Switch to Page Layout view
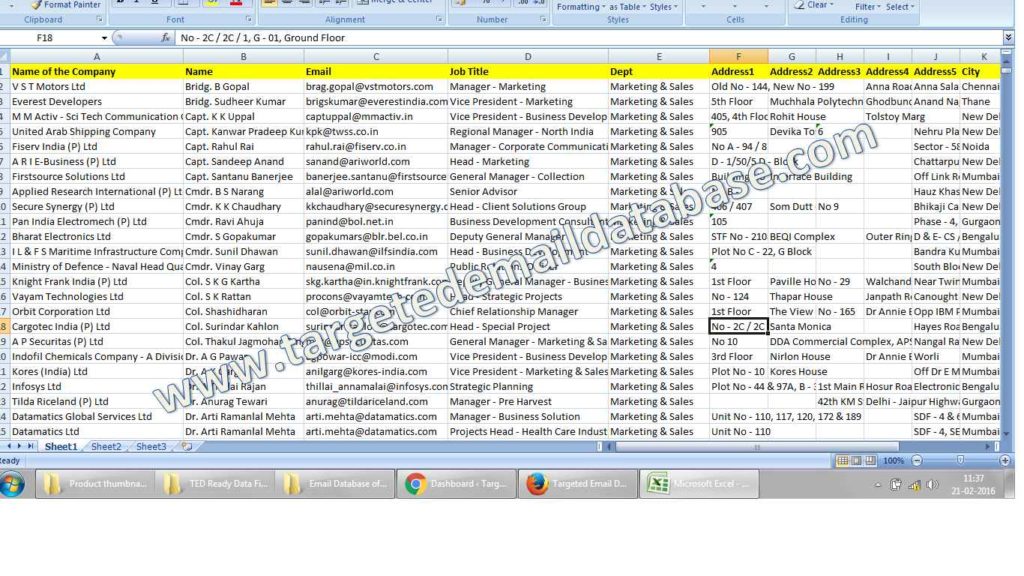The width and height of the screenshot is (1024, 576). pos(856,460)
